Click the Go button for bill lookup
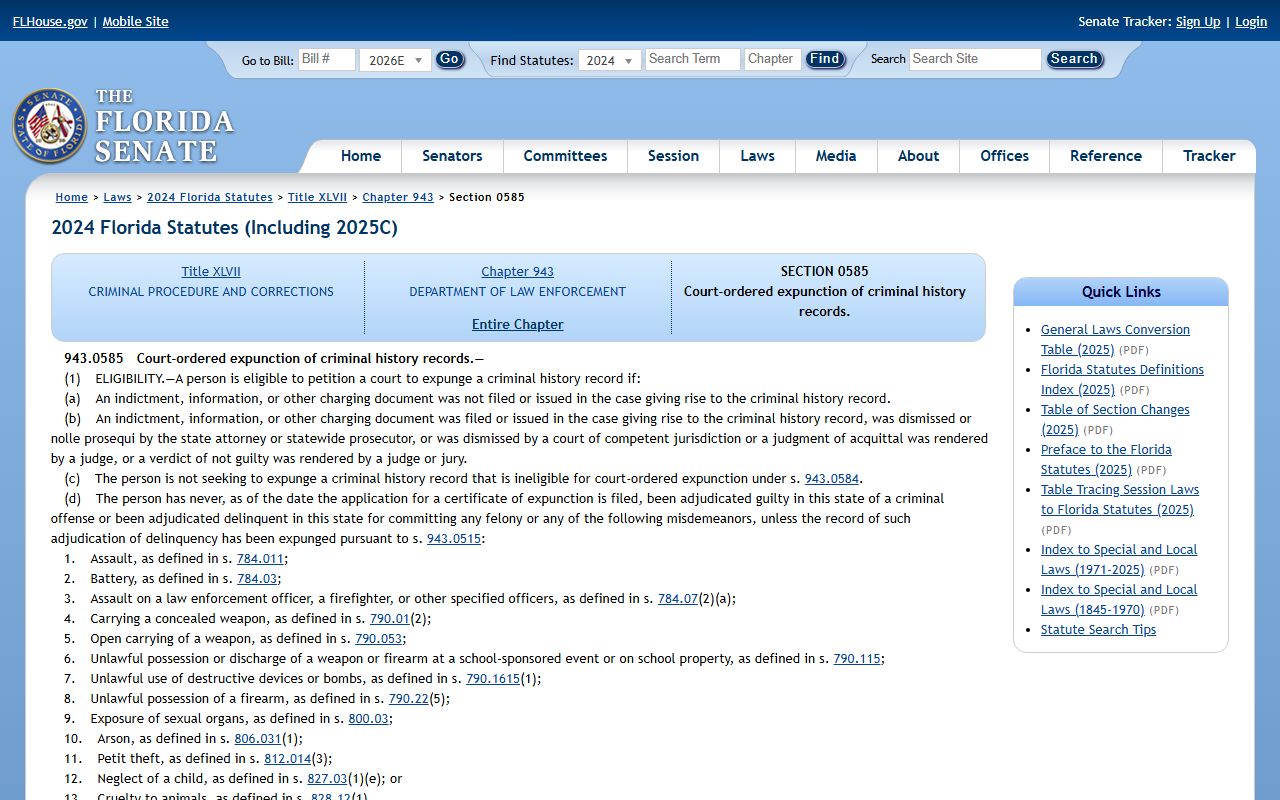 click(450, 59)
